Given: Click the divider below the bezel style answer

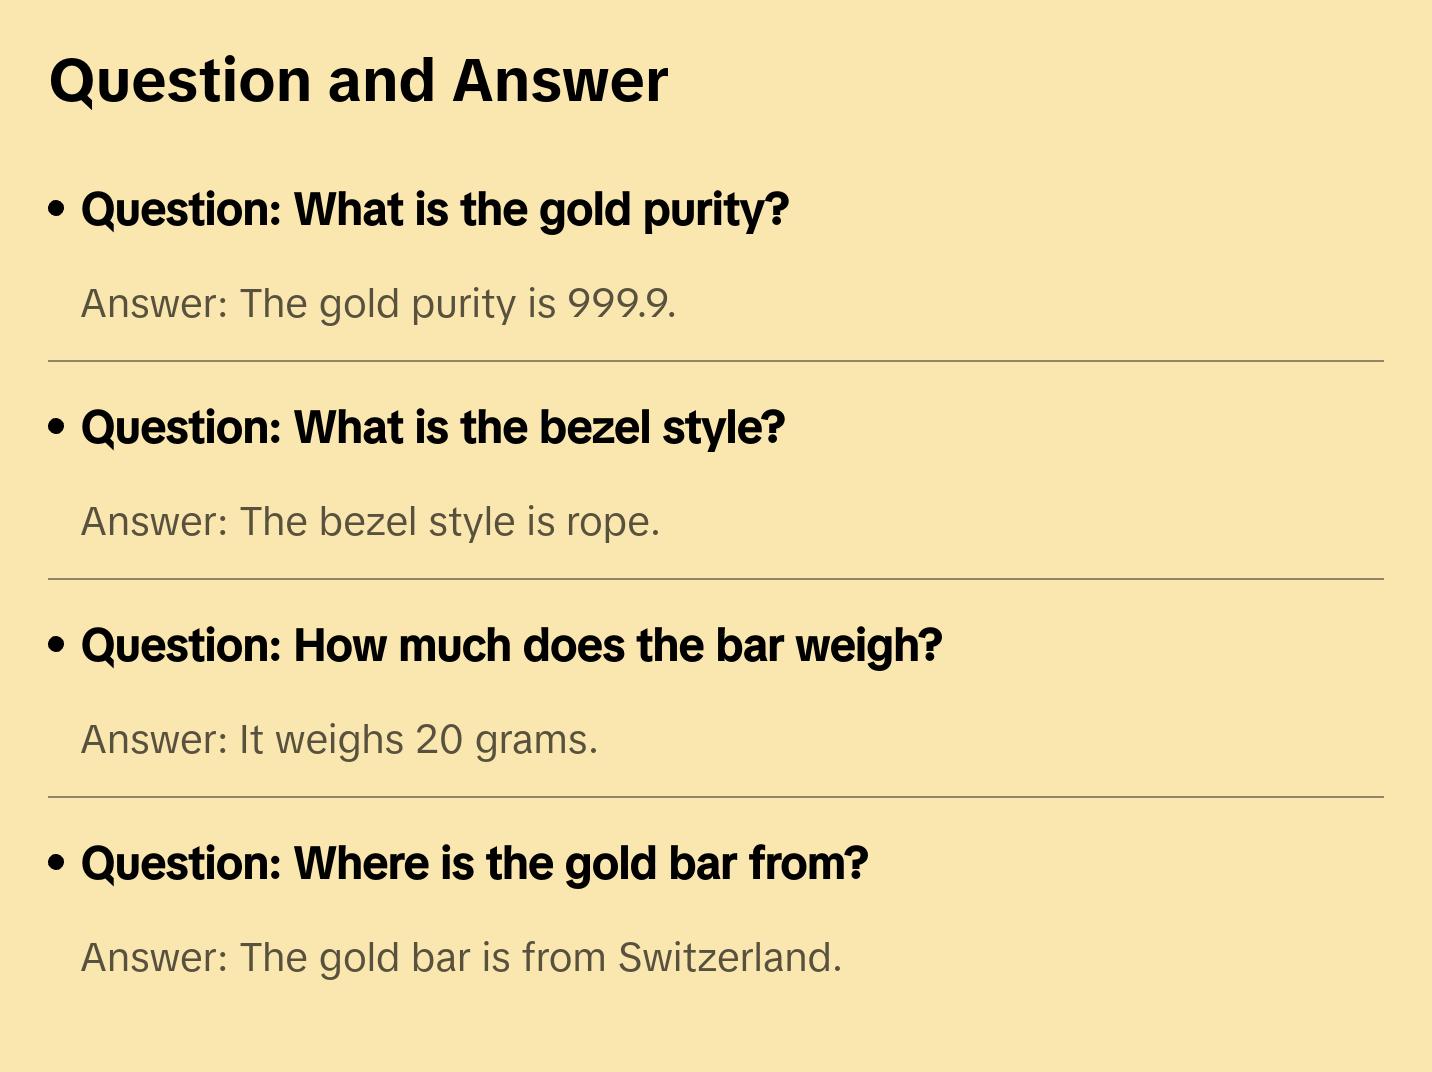Looking at the screenshot, I should click(x=716, y=579).
